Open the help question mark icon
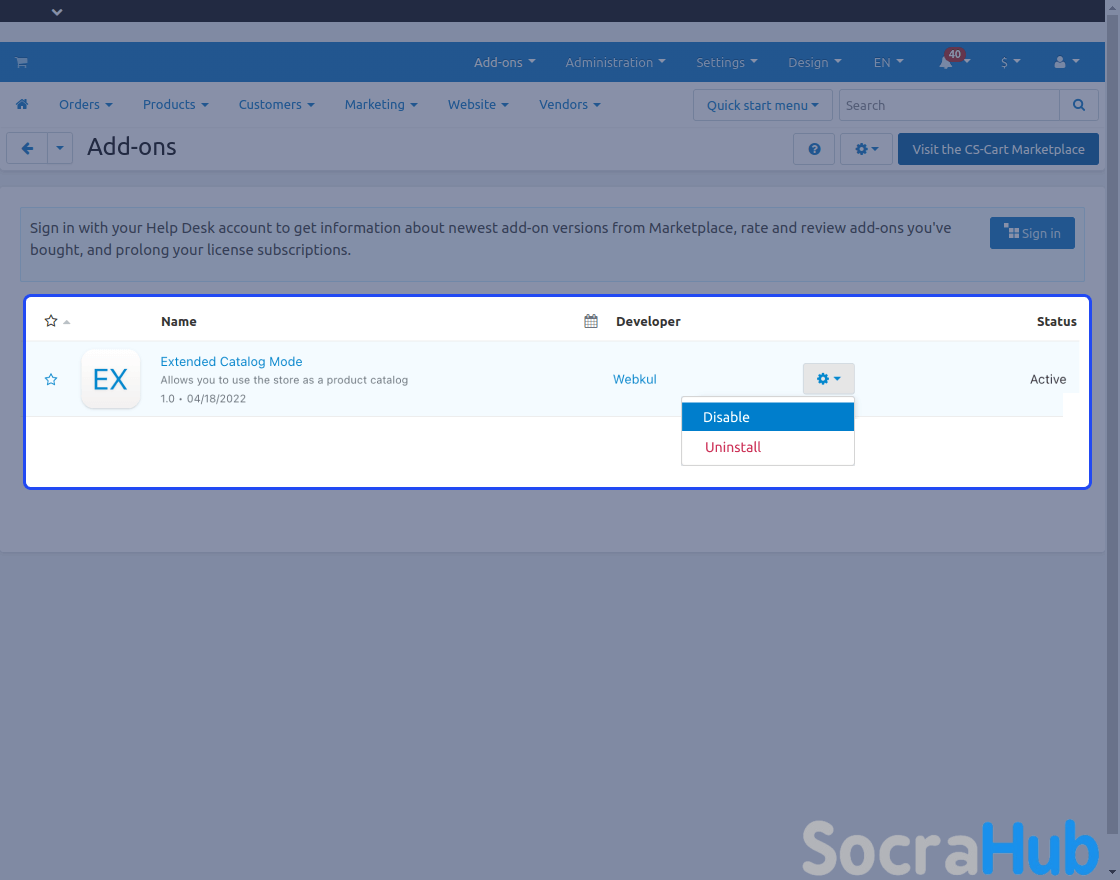The width and height of the screenshot is (1120, 880). pos(814,149)
